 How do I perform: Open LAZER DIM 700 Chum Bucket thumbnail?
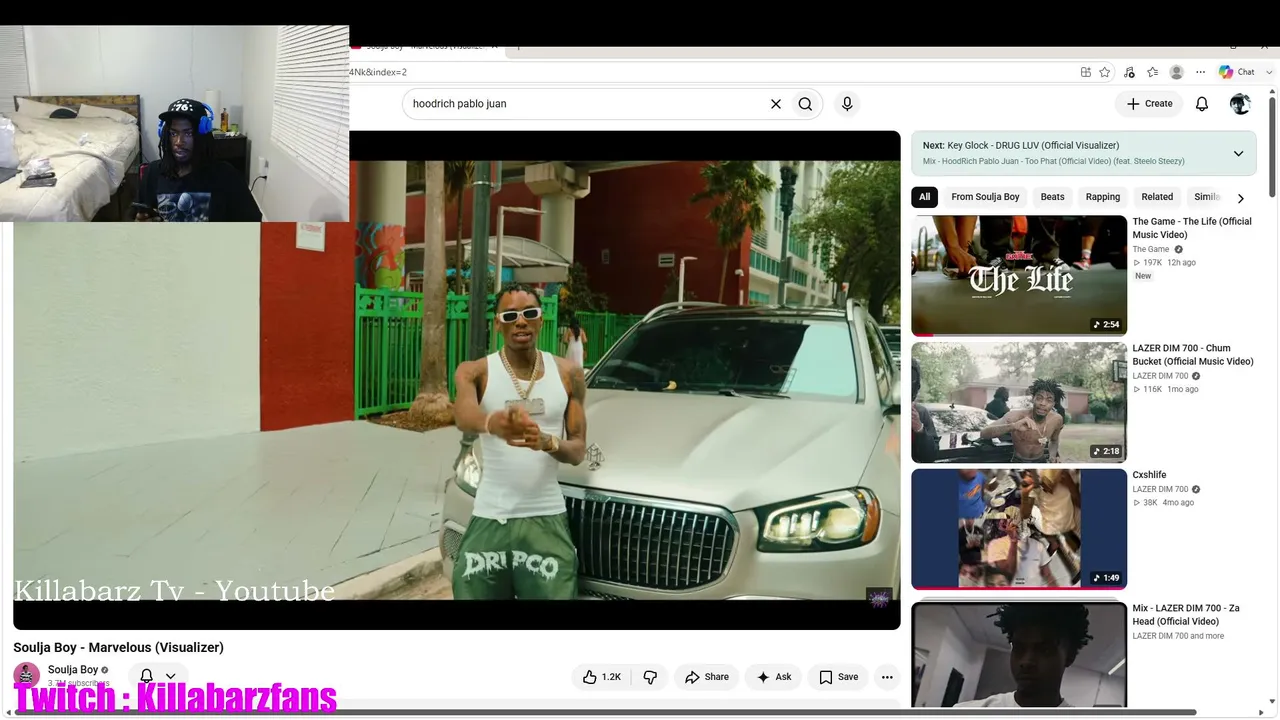tap(1019, 402)
